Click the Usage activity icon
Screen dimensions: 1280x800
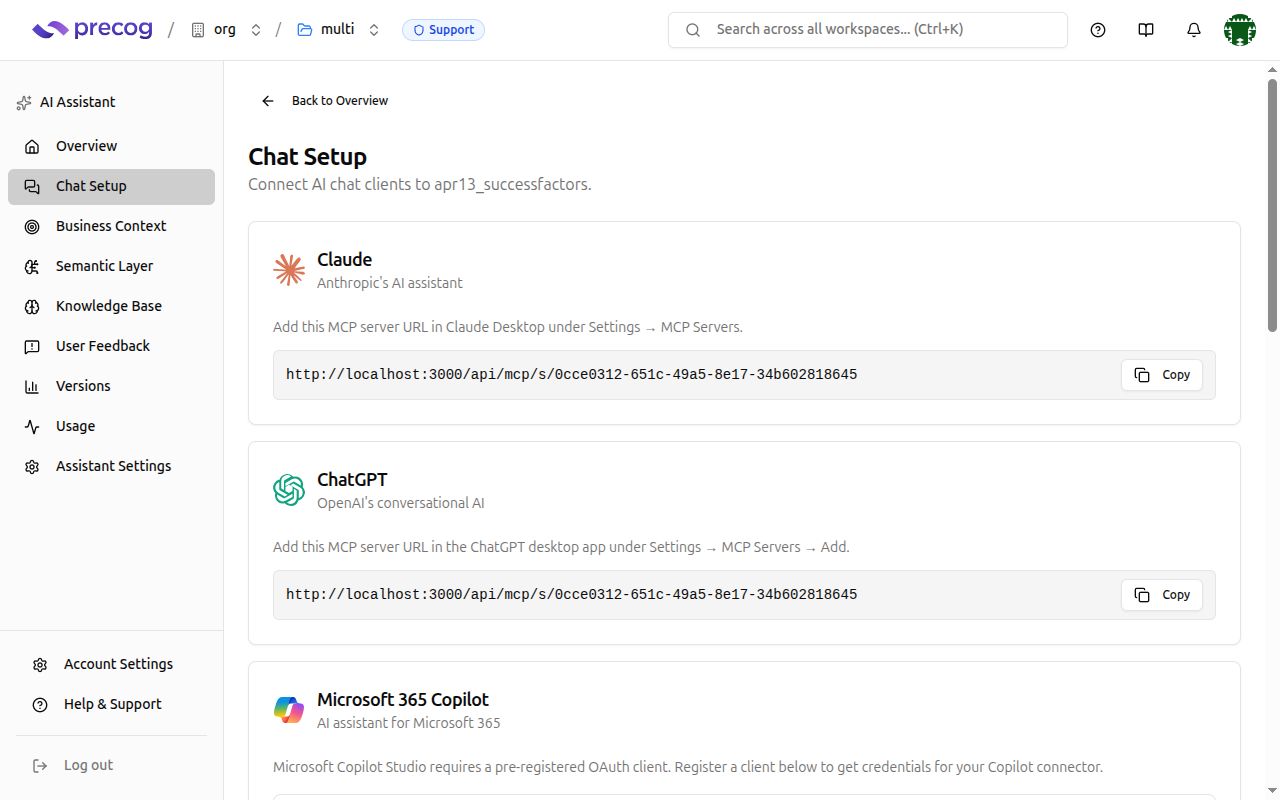click(32, 427)
